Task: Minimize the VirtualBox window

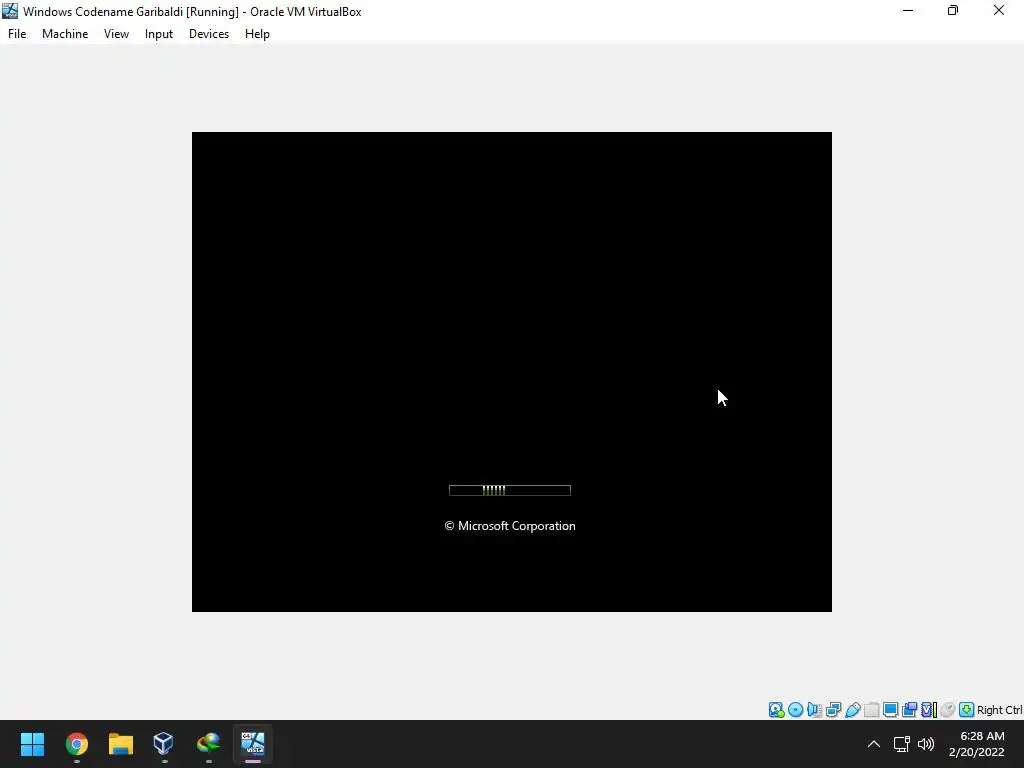Action: 908,10
